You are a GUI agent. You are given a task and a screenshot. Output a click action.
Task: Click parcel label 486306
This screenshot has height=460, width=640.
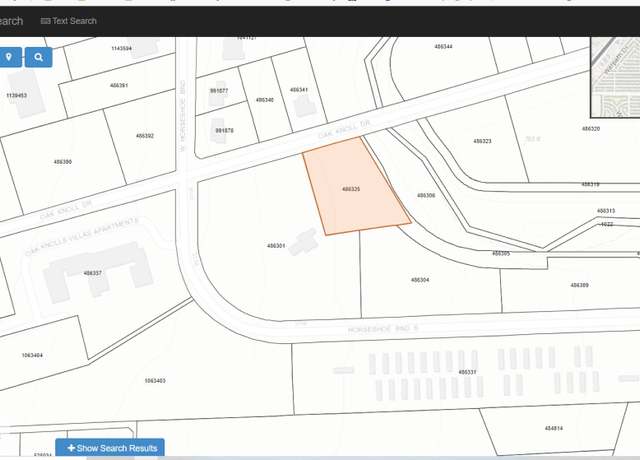coord(426,196)
